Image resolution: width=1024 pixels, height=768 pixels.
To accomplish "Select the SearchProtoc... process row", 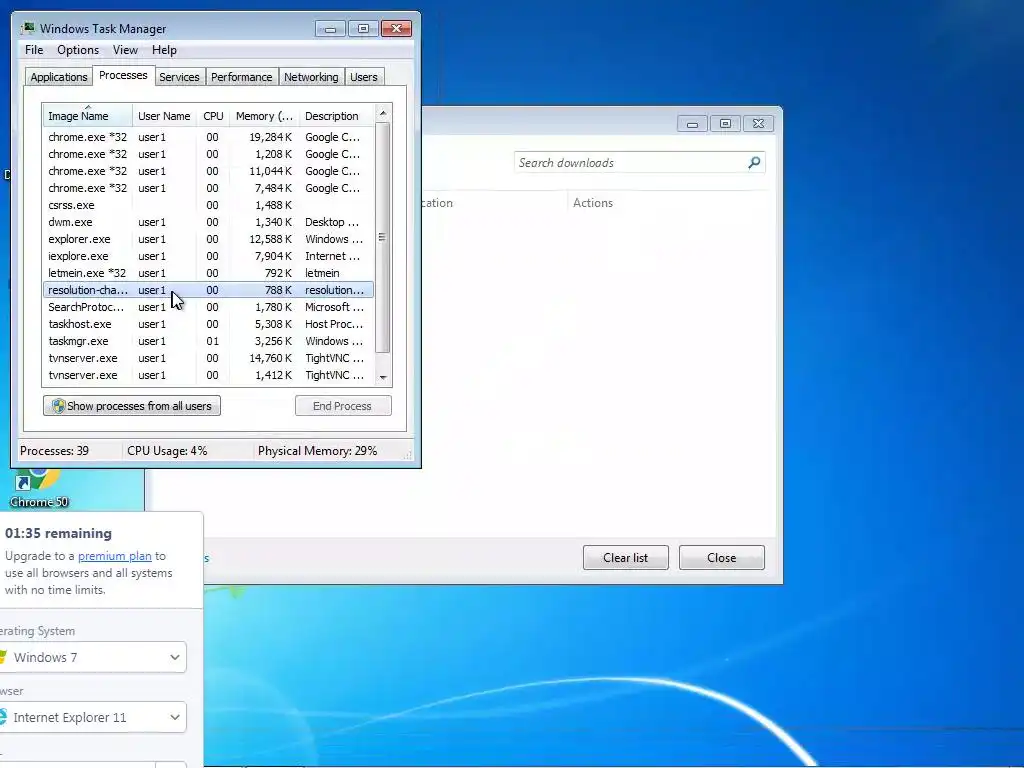I will 208,307.
